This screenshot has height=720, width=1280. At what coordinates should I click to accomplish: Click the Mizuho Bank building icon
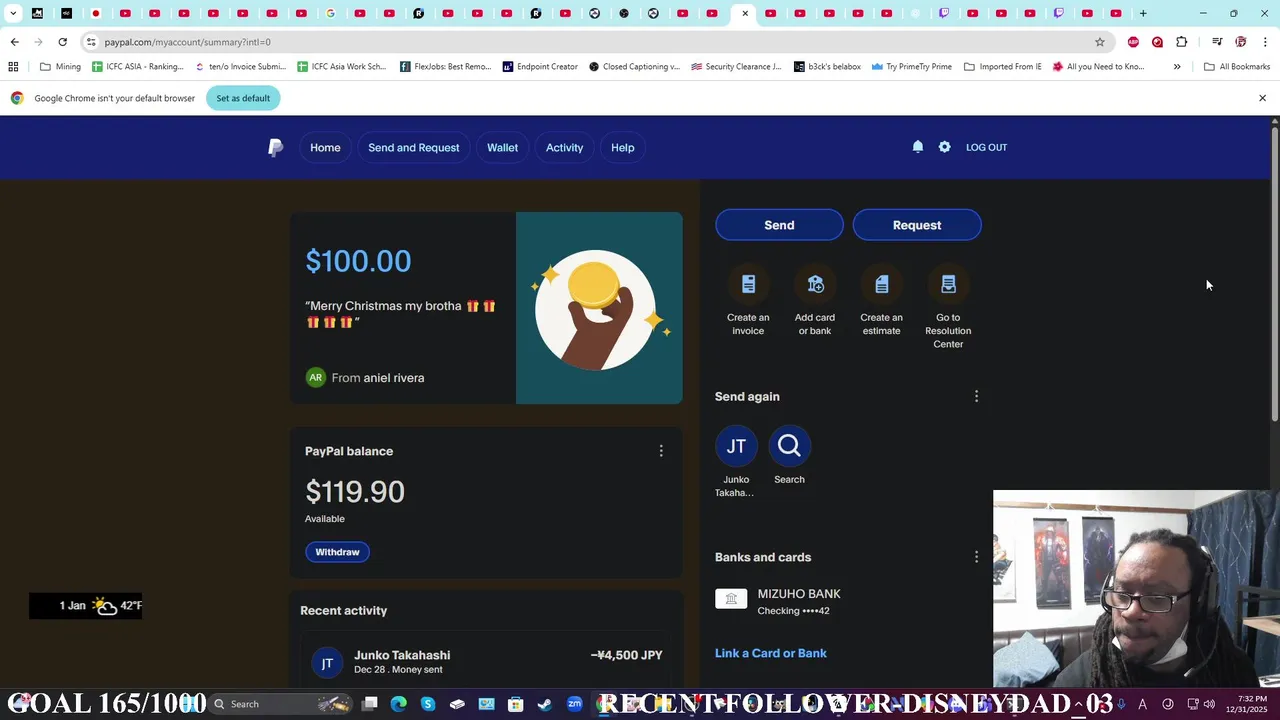731,599
